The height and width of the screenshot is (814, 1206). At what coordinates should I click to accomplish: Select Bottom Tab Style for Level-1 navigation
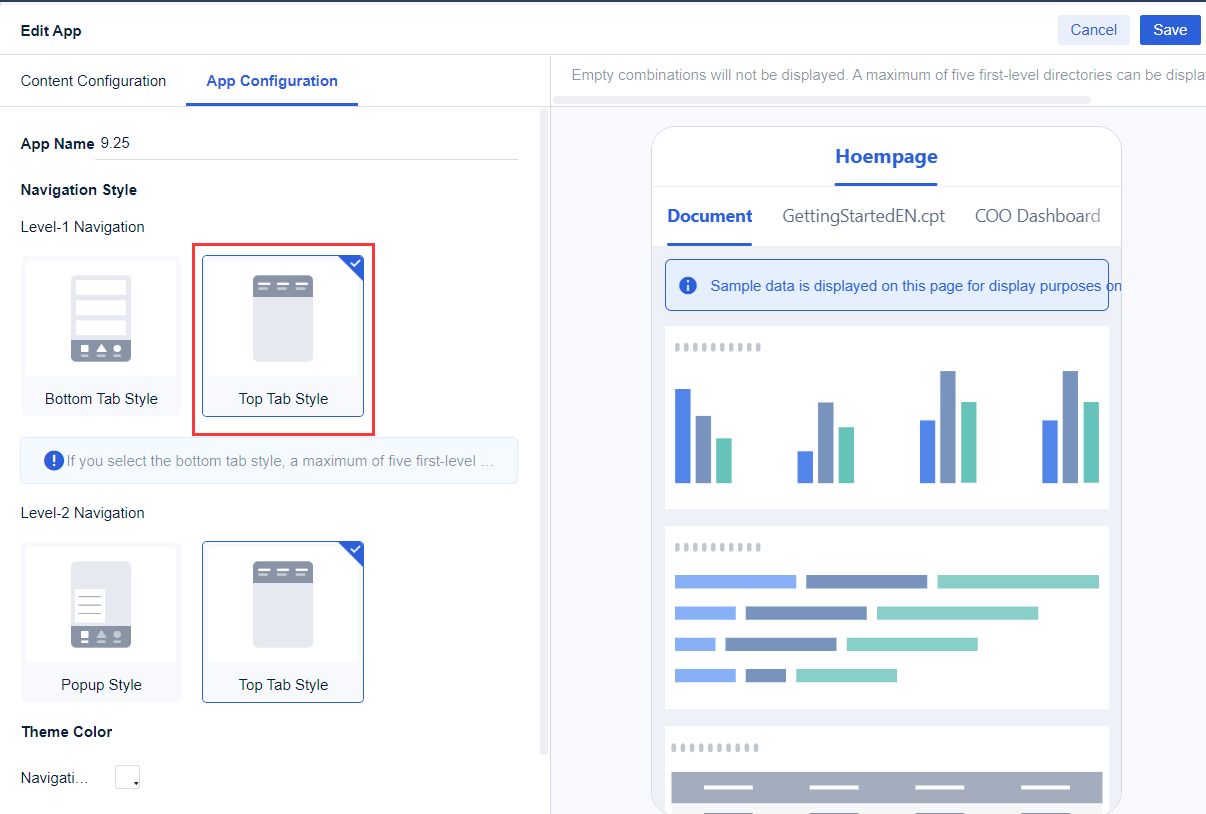coord(100,336)
